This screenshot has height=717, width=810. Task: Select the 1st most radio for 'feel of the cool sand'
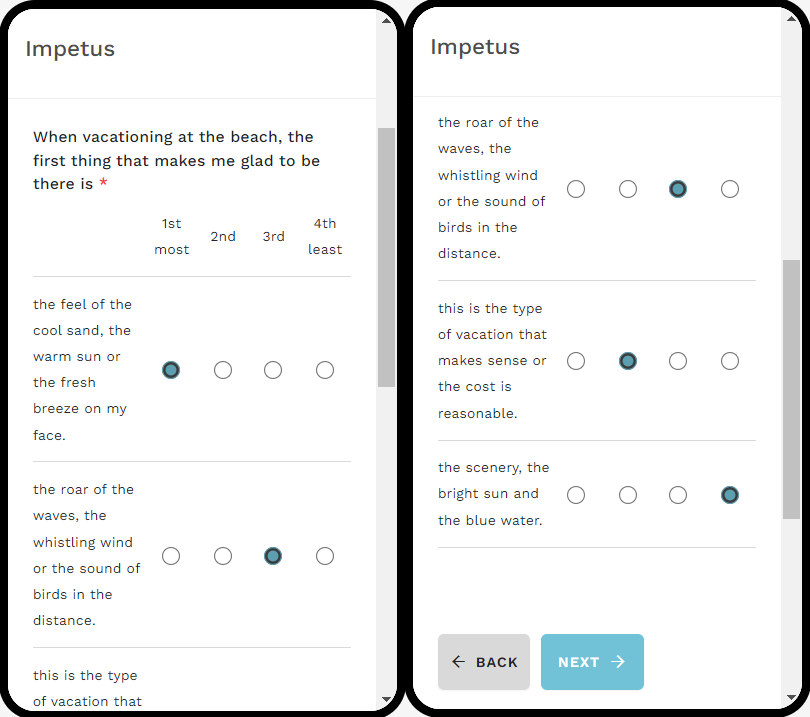[x=171, y=370]
